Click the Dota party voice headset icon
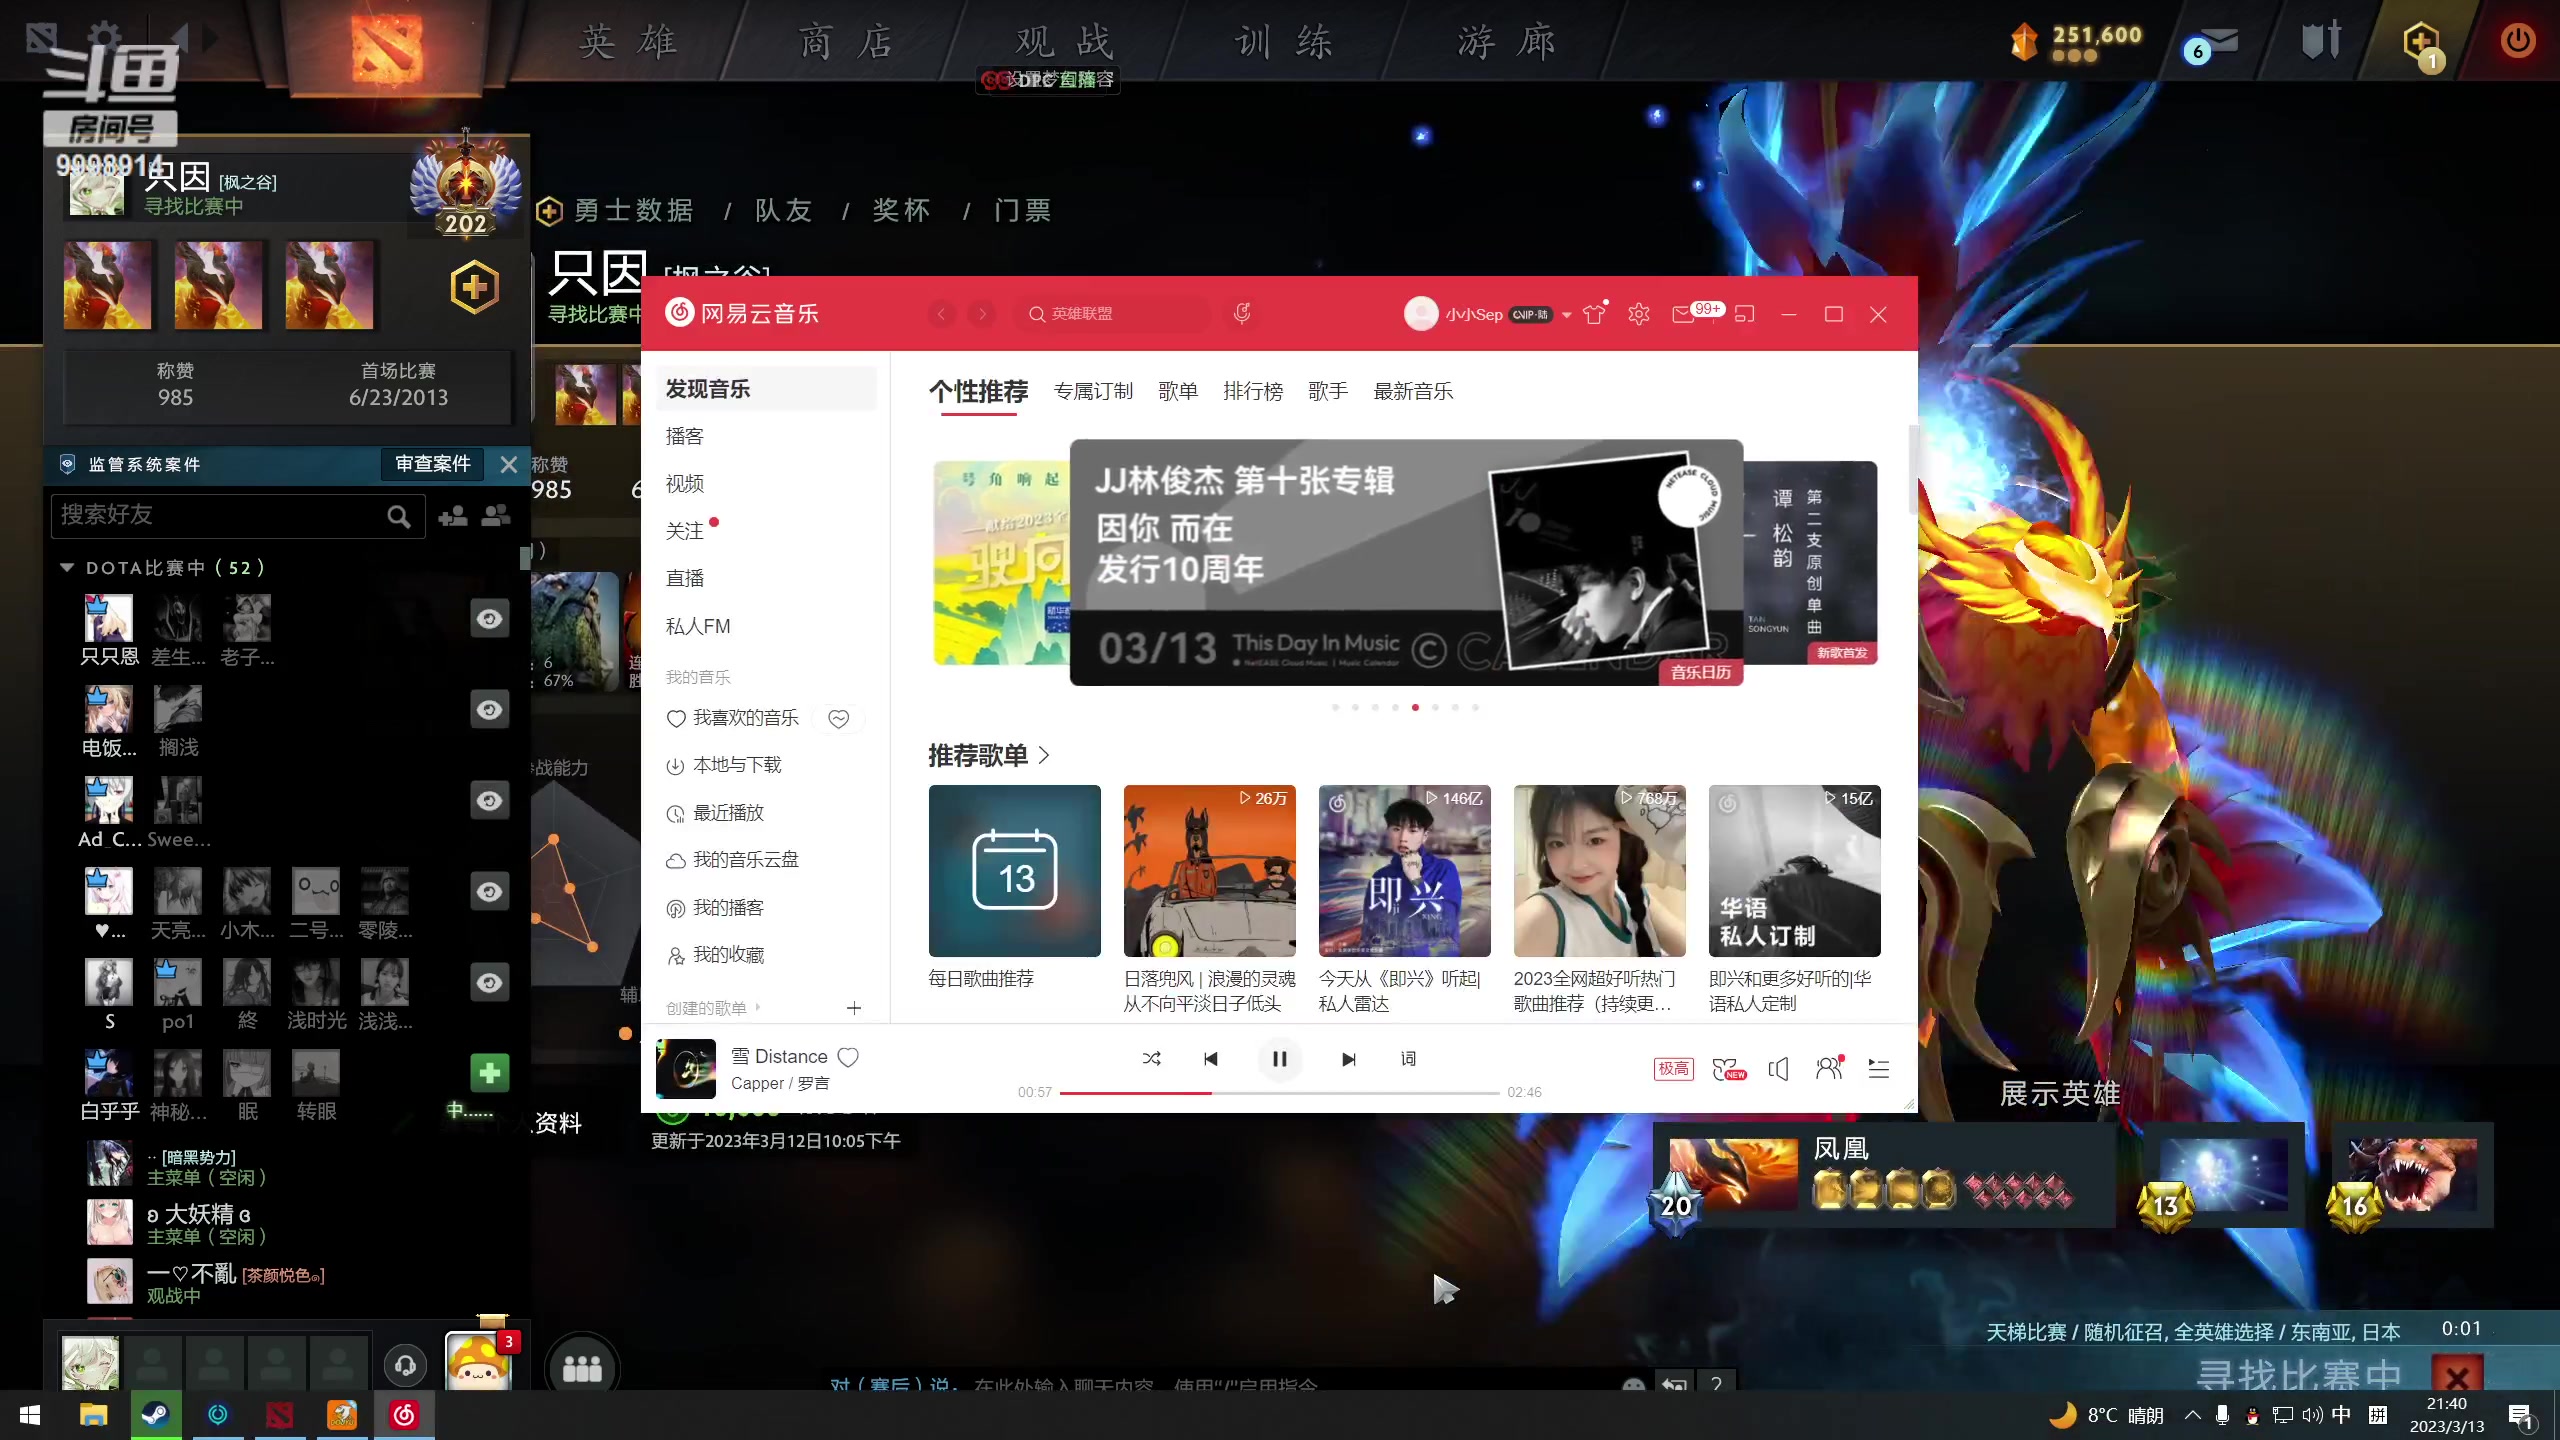The height and width of the screenshot is (1440, 2560). pos(405,1364)
